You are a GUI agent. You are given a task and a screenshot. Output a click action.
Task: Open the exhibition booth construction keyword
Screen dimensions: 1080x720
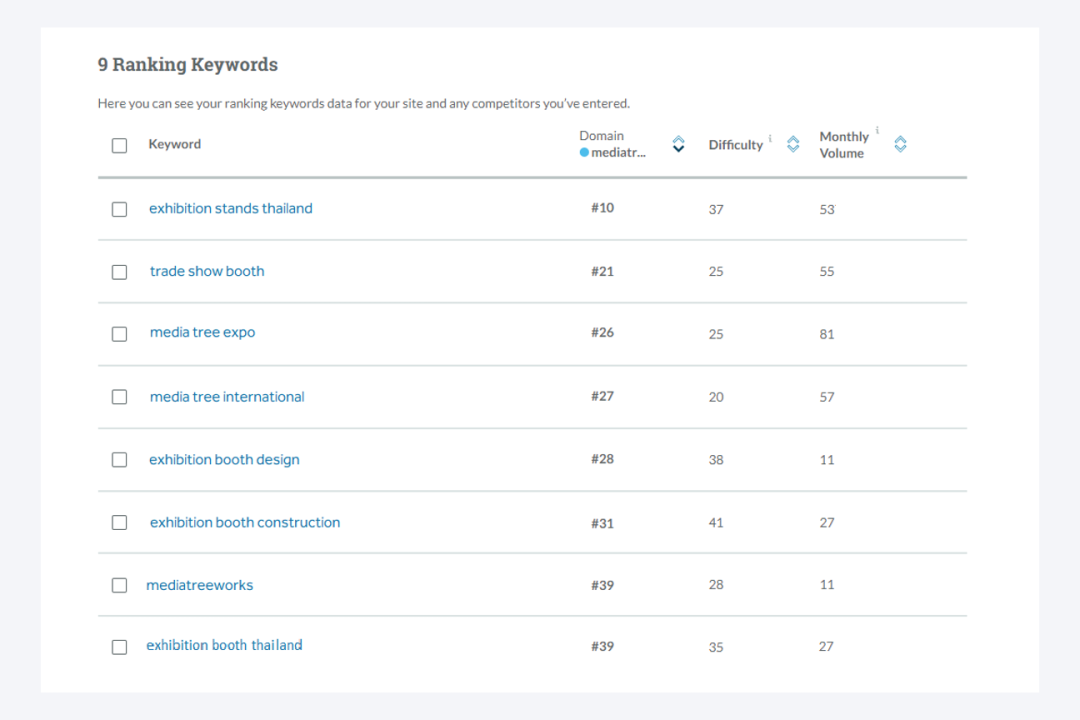click(x=245, y=522)
